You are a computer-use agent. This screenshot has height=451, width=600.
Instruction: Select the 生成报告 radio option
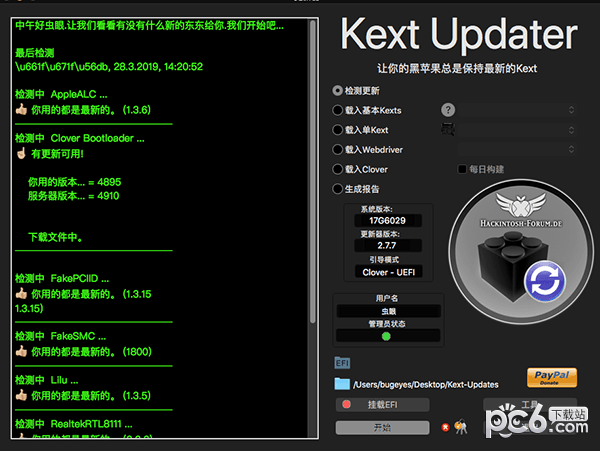click(337, 189)
